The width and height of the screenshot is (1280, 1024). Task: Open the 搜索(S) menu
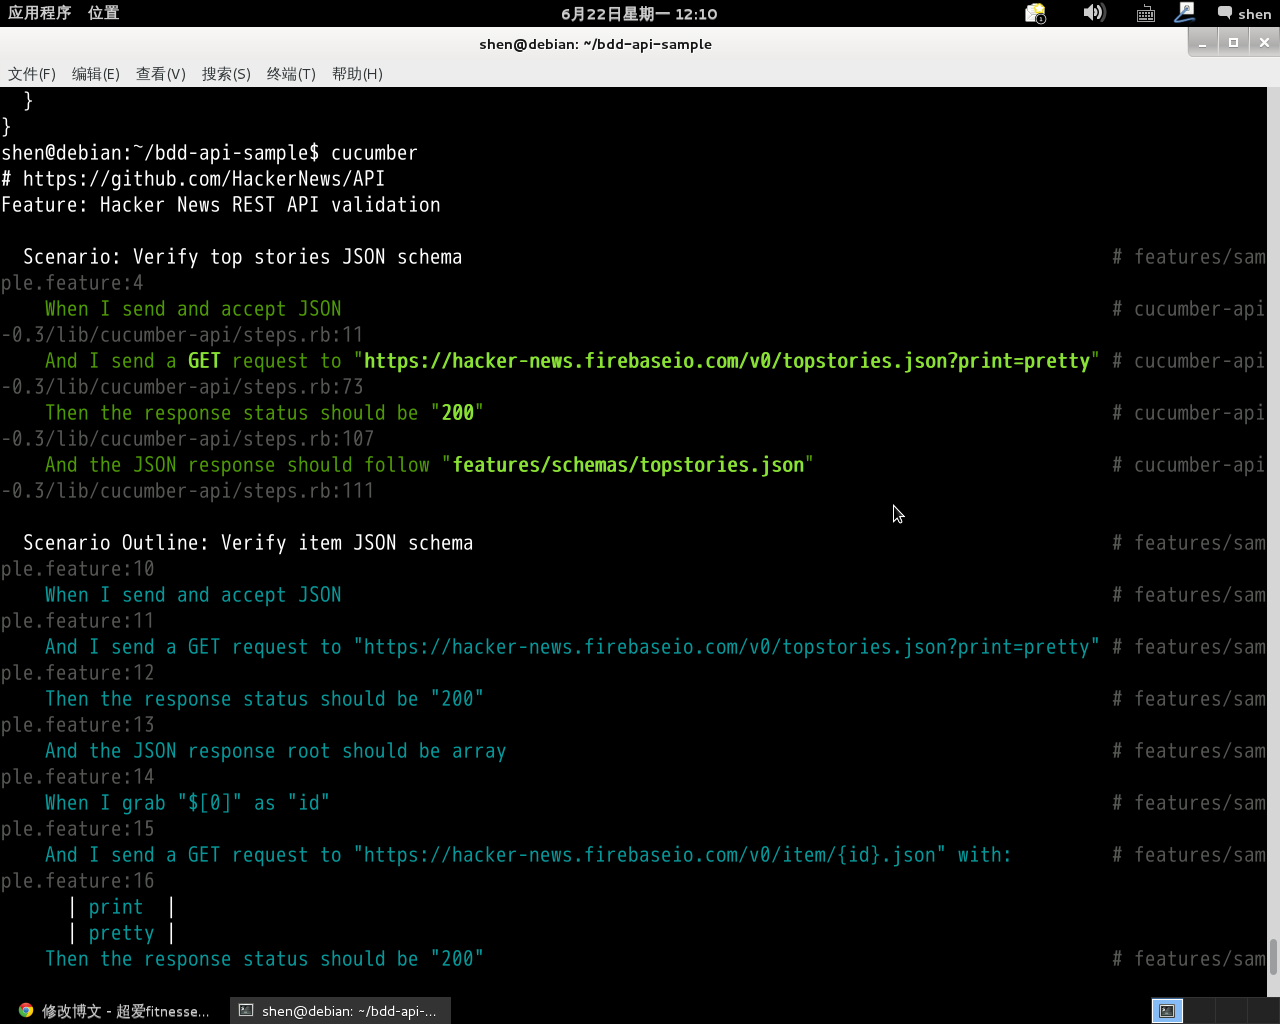[226, 73]
